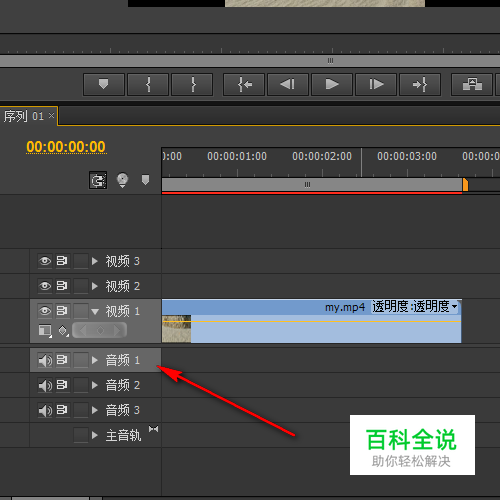Collapse the 视频 1 track

click(x=95, y=312)
